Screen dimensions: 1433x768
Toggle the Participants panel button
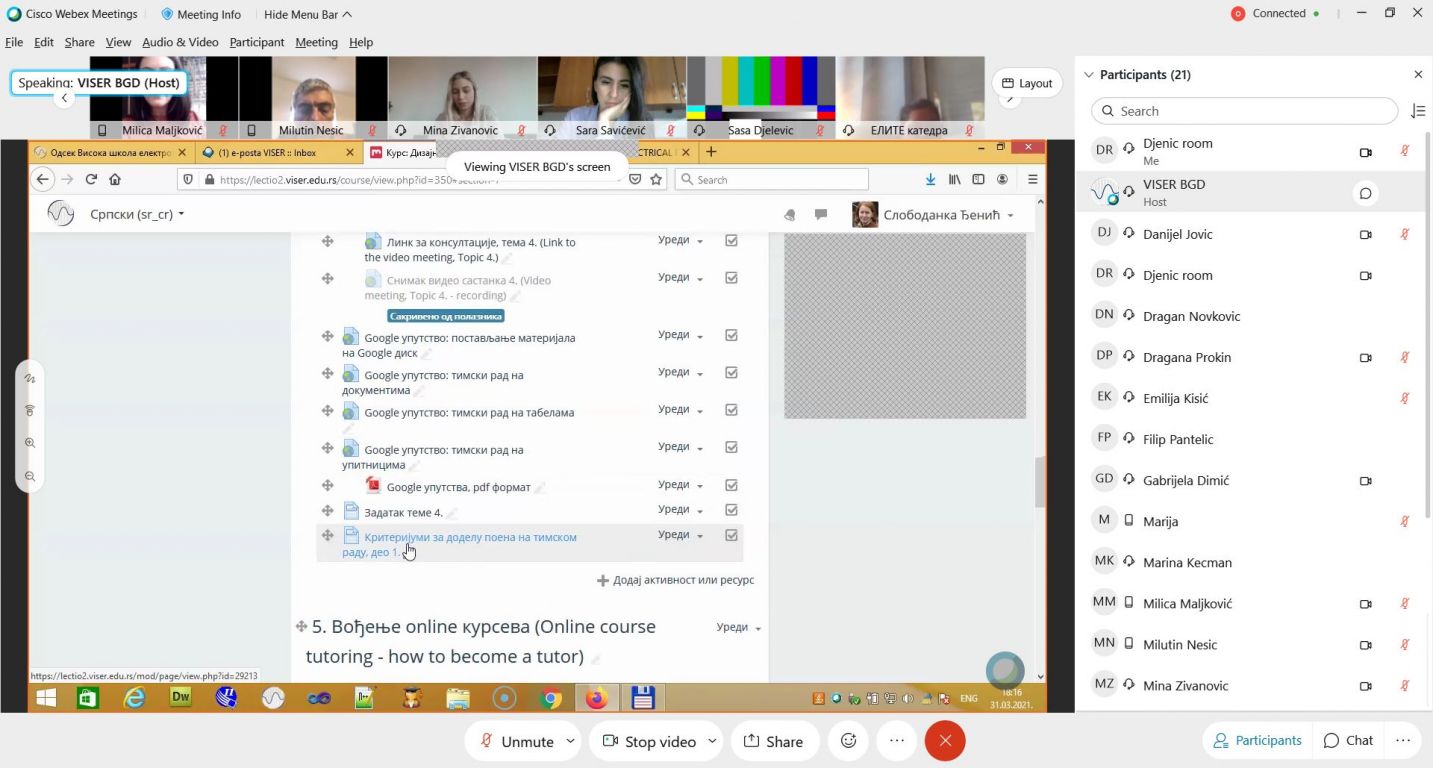[x=1257, y=740]
